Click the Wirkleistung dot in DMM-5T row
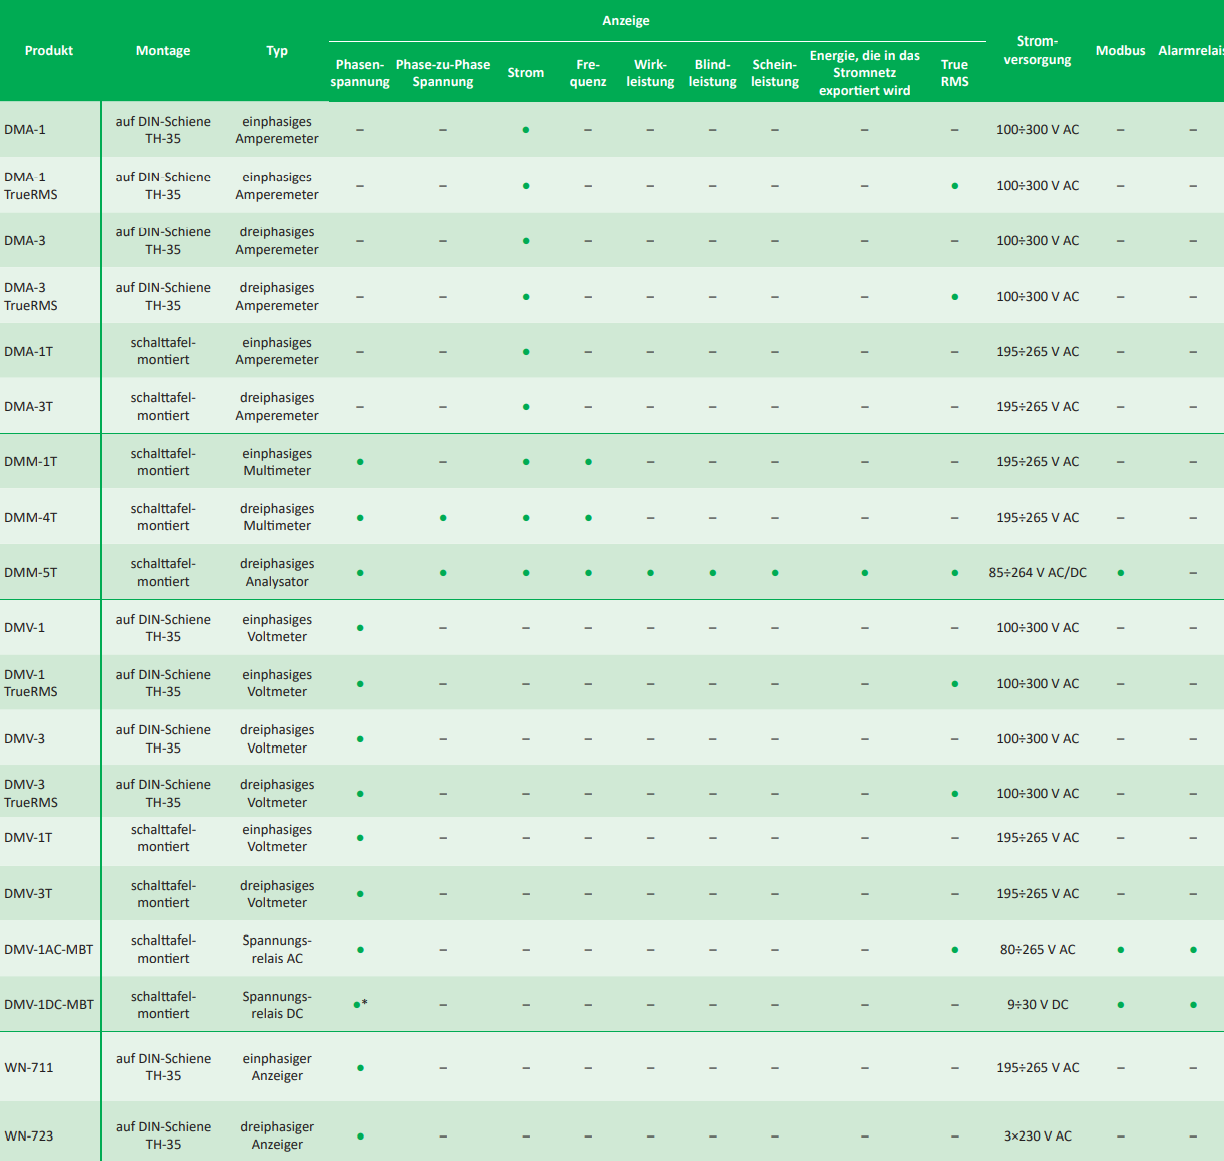 [x=650, y=573]
